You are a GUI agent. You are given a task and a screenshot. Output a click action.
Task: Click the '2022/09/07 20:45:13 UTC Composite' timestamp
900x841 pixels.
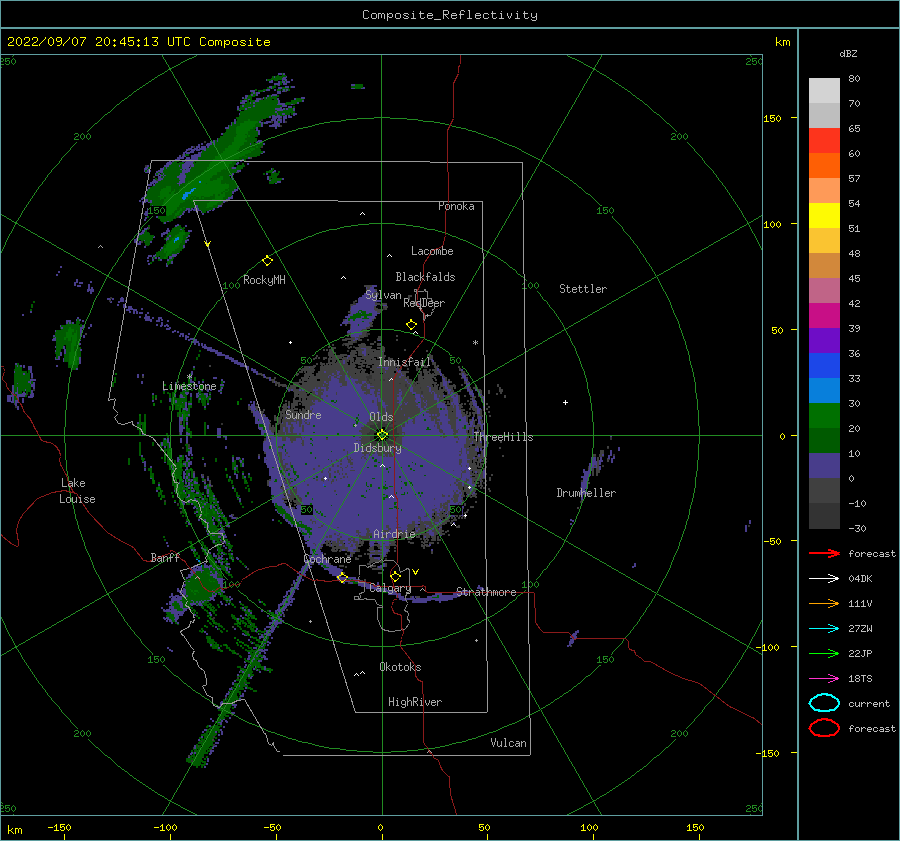(139, 42)
